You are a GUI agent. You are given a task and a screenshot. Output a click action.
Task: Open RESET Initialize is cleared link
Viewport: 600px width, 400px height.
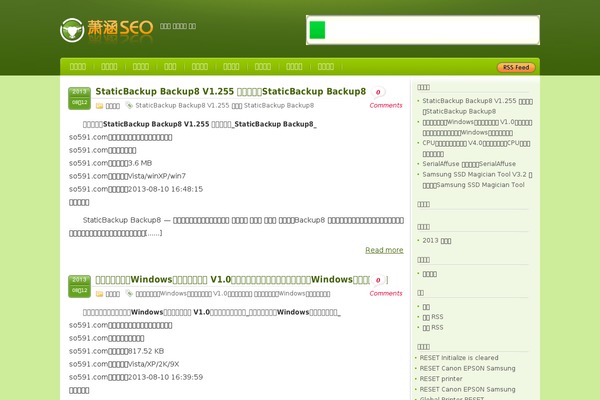[x=459, y=358]
